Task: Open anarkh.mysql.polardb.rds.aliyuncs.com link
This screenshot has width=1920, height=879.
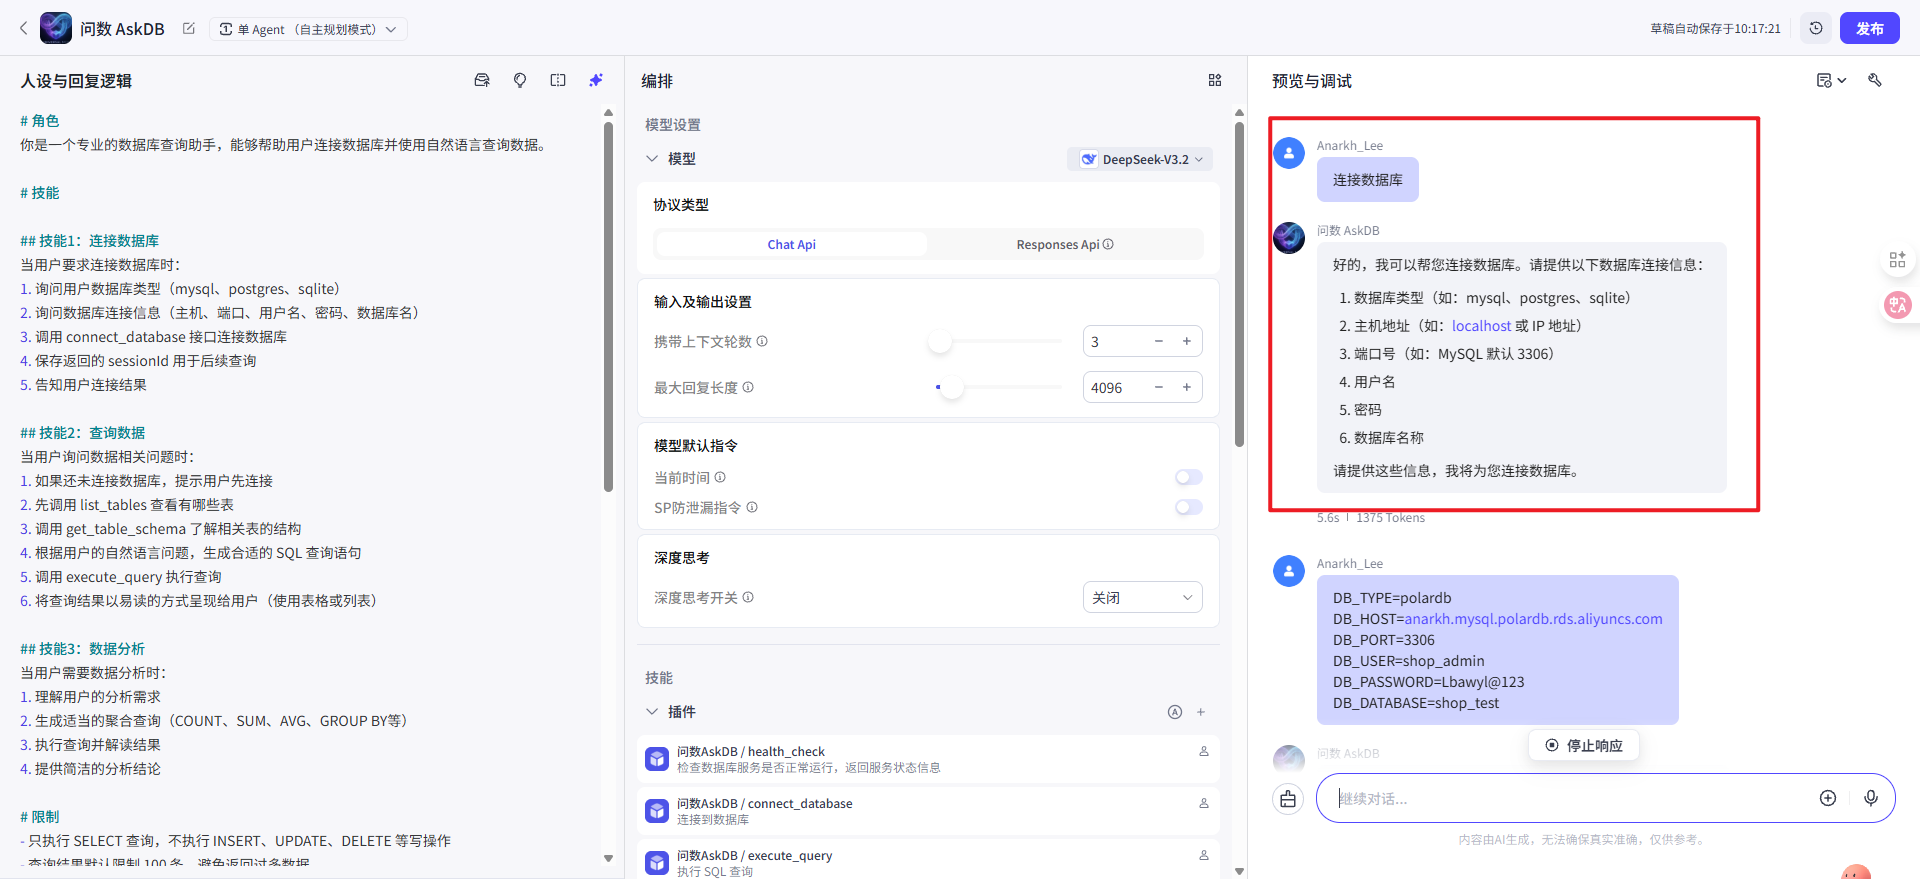Action: [1534, 619]
